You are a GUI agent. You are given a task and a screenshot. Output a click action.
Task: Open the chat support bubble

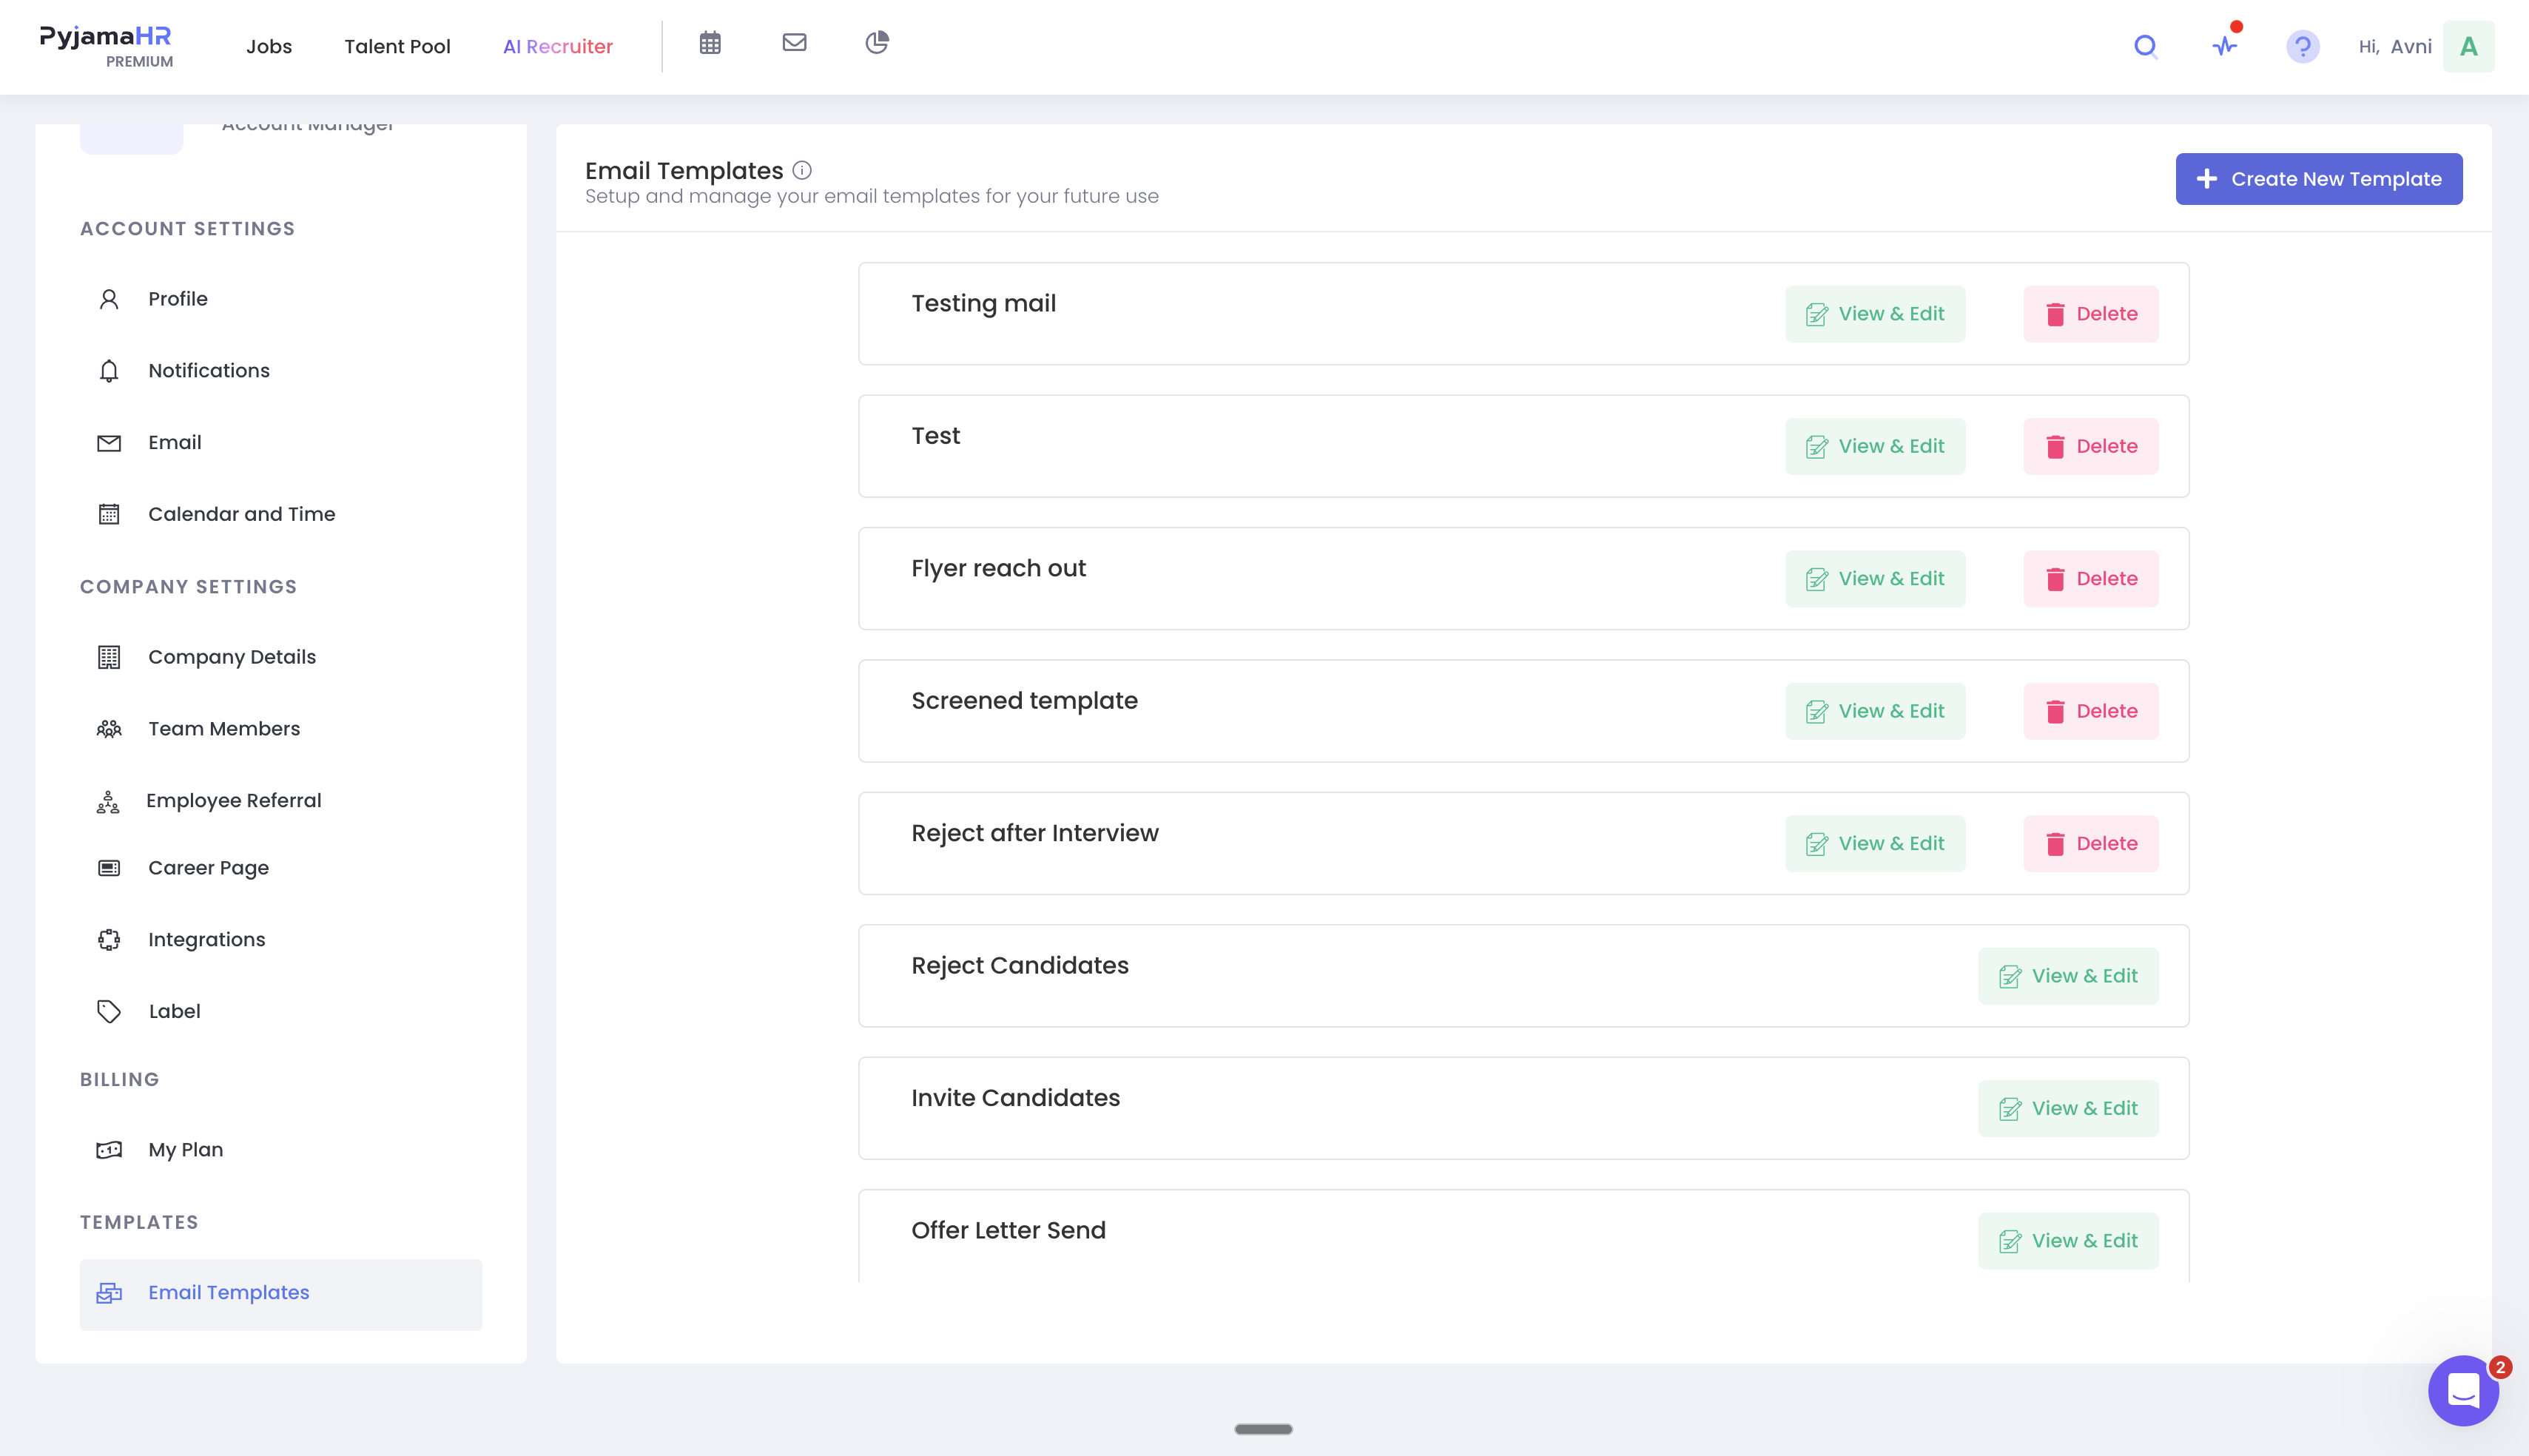2463,1390
